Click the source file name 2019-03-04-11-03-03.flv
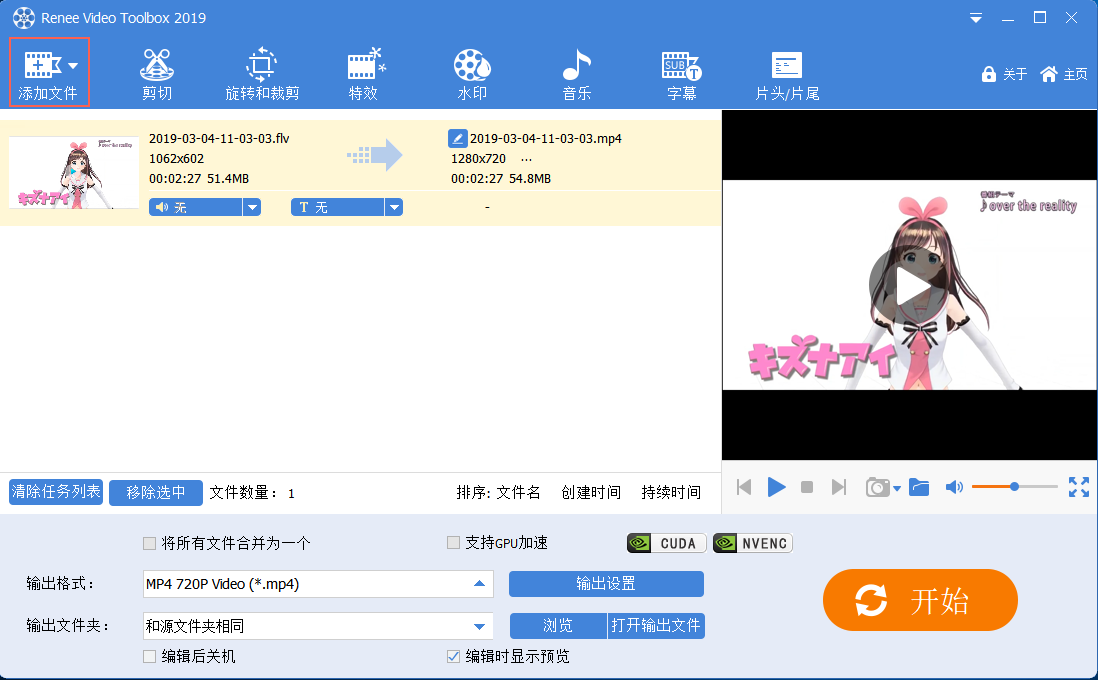The height and width of the screenshot is (680, 1098). coord(219,139)
